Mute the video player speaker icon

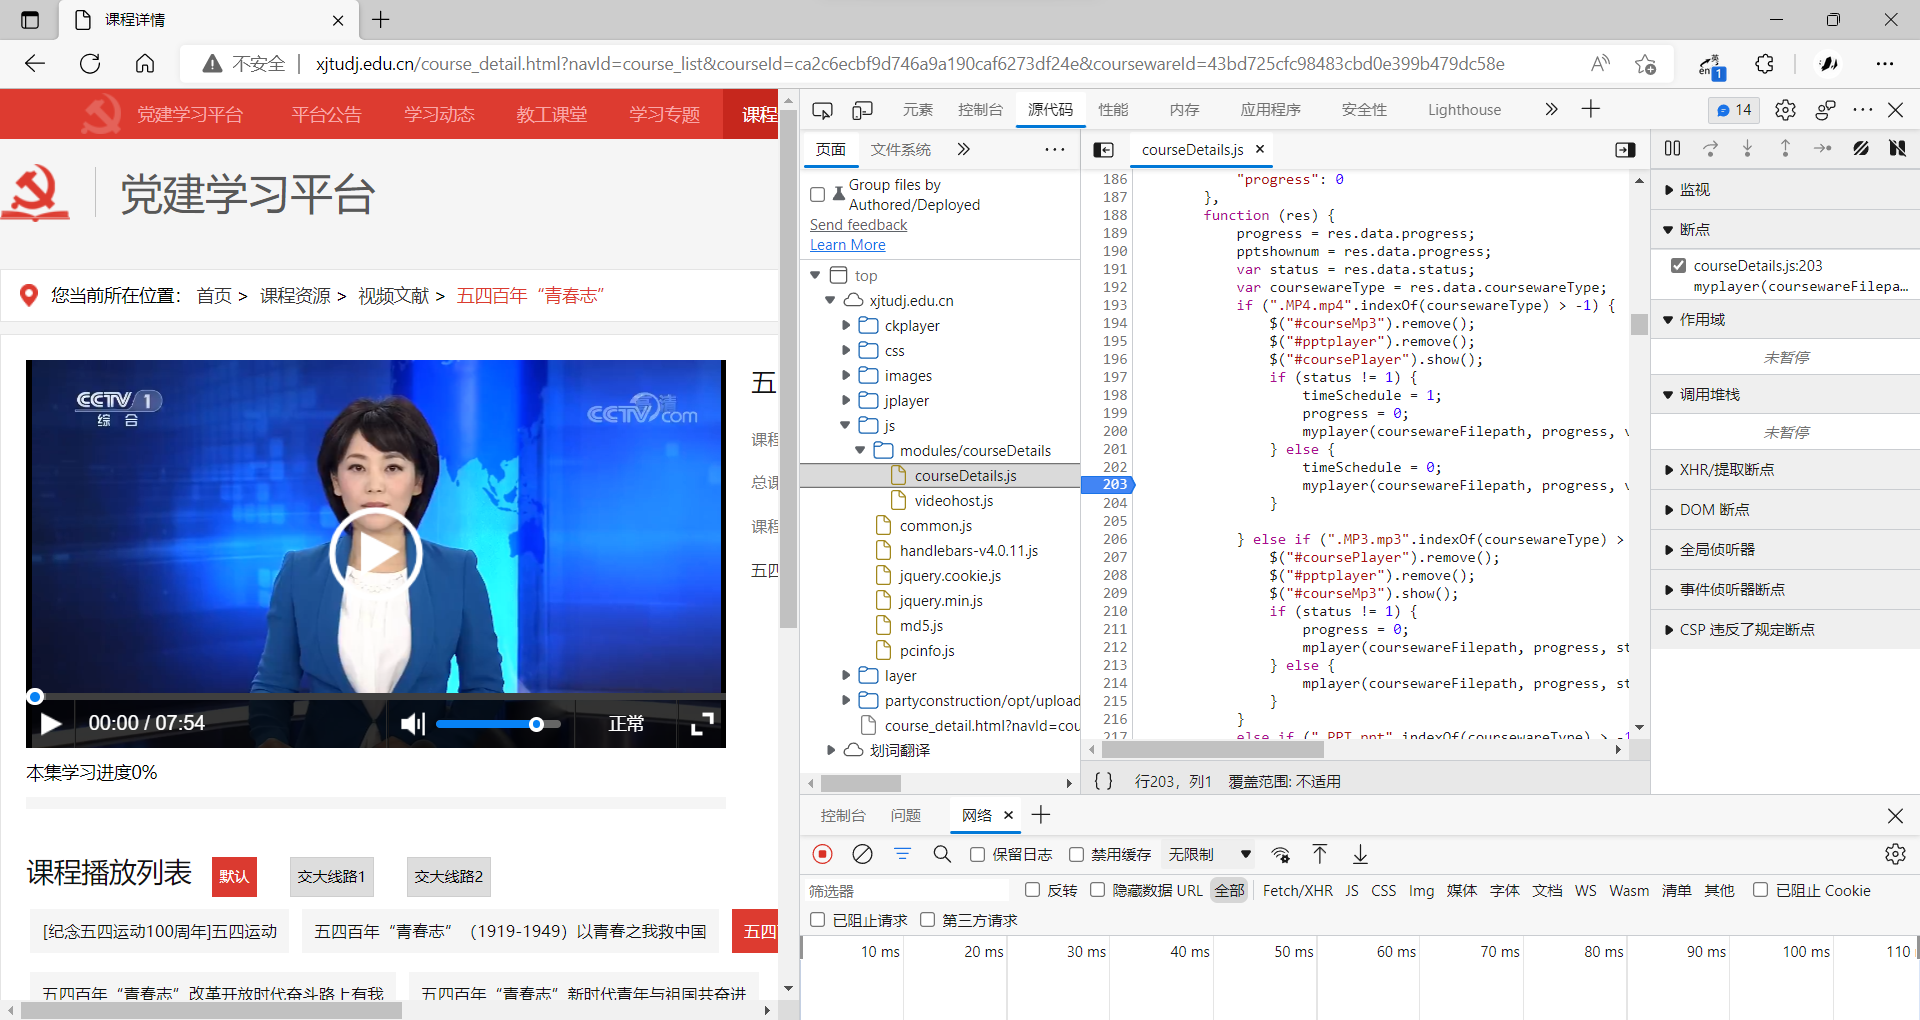point(412,723)
